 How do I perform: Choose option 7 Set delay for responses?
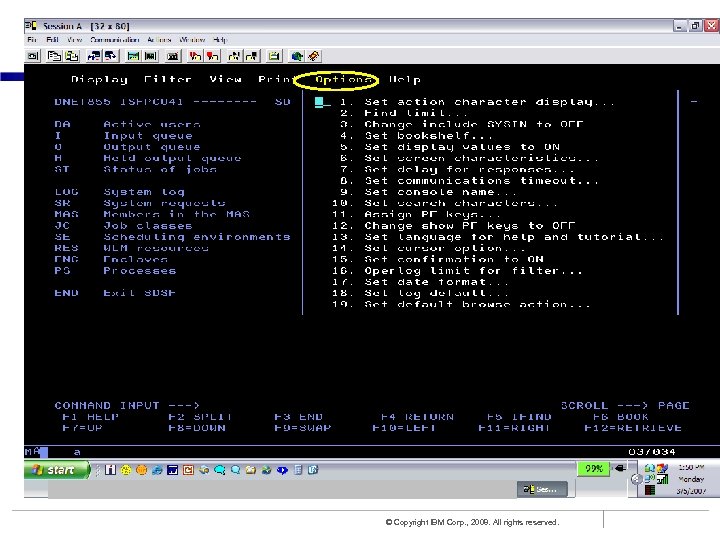click(457, 169)
